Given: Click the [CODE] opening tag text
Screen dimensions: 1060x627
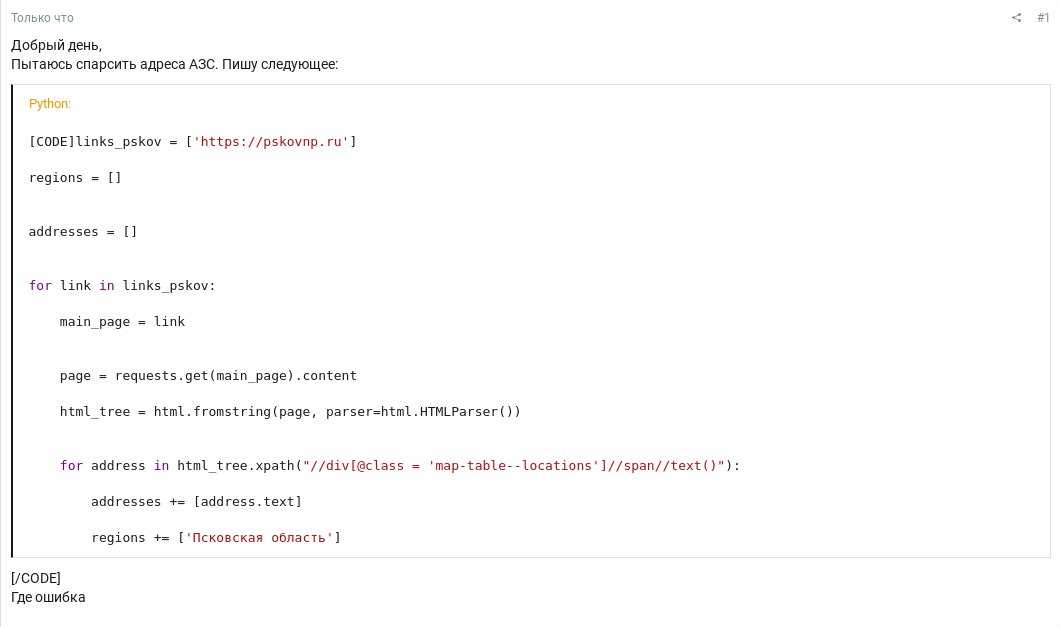Looking at the screenshot, I should point(52,141).
